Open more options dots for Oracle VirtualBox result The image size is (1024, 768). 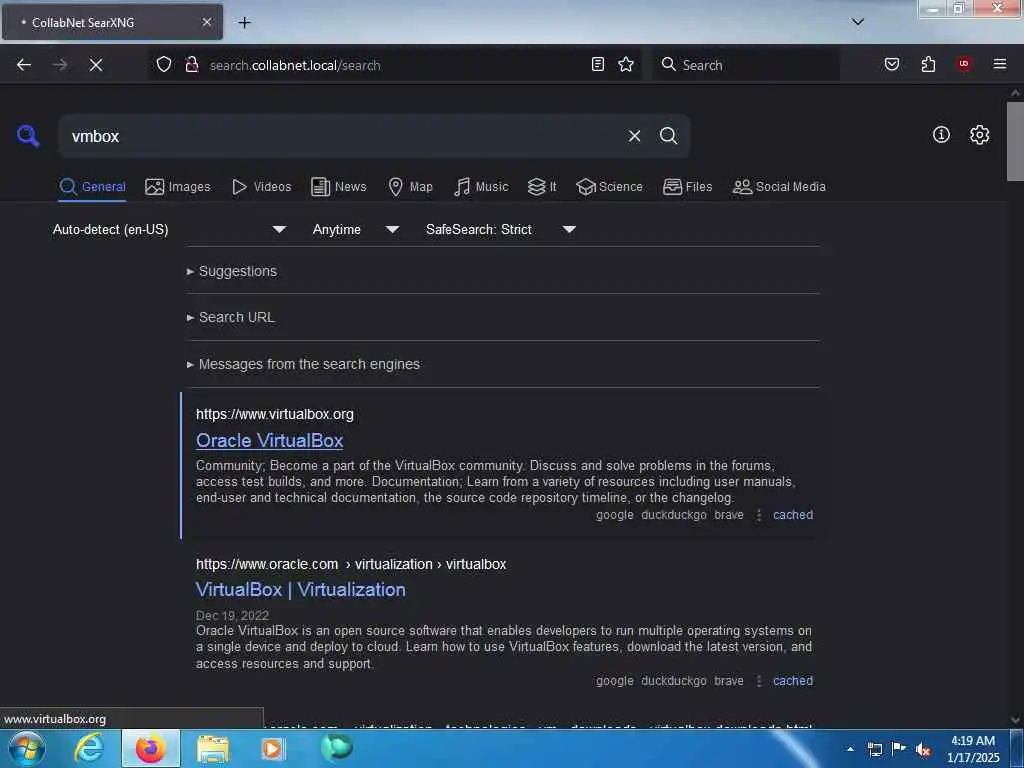758,515
